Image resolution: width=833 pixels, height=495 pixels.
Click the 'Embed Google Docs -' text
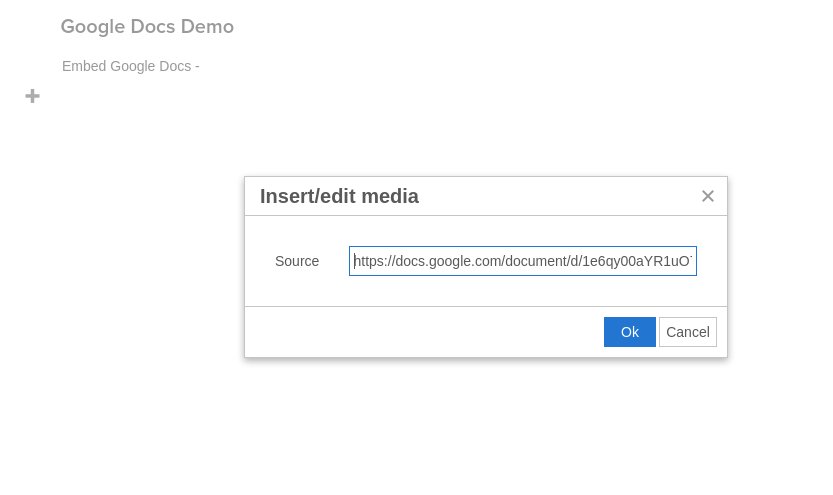131,66
